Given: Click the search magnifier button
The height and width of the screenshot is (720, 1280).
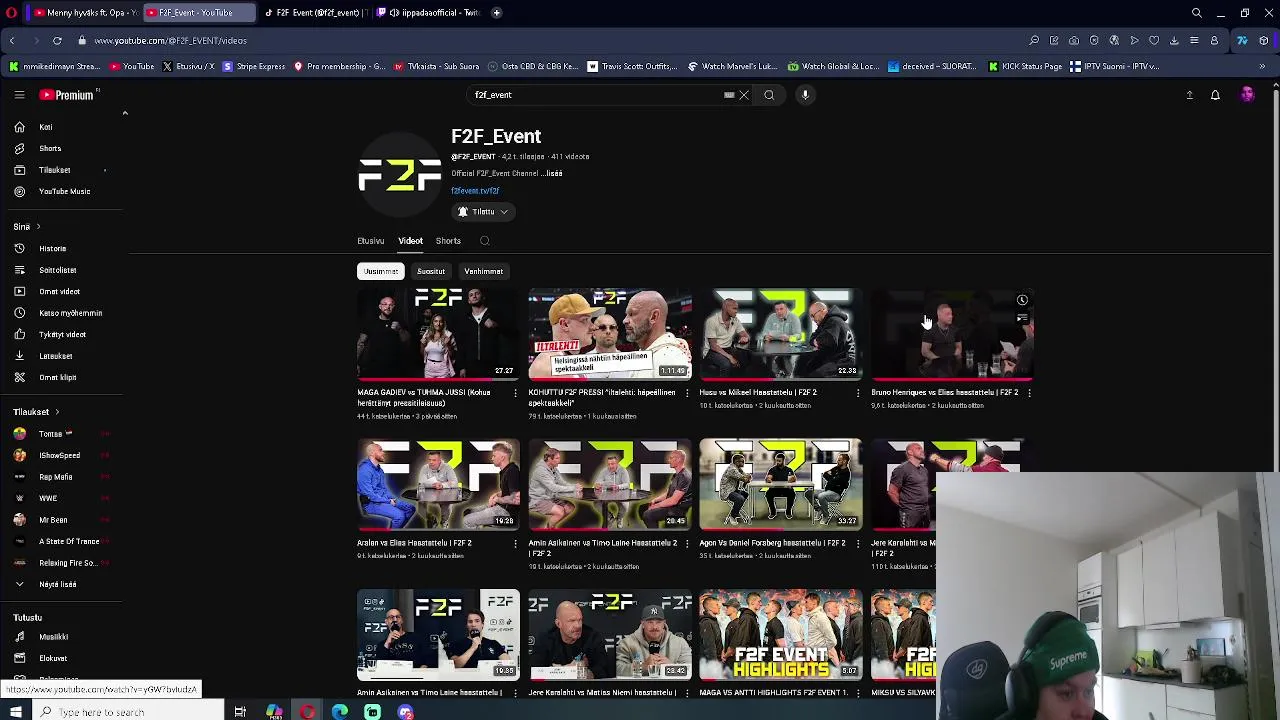Looking at the screenshot, I should (x=769, y=95).
